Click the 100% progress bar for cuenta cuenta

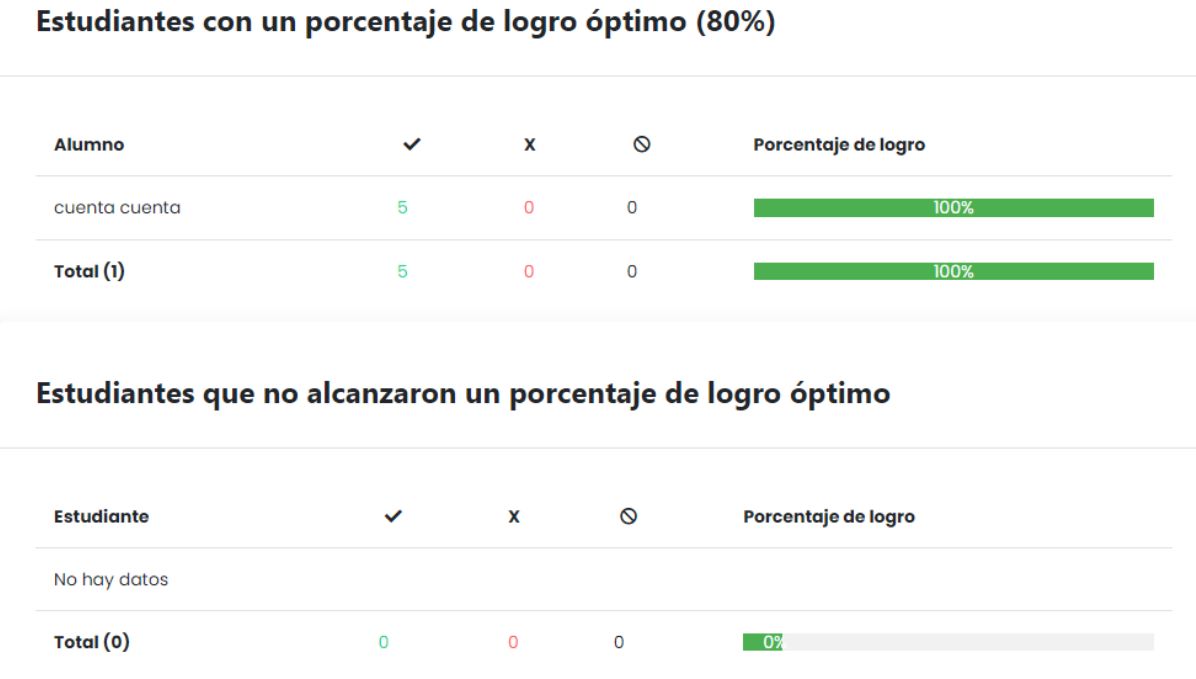(x=953, y=208)
